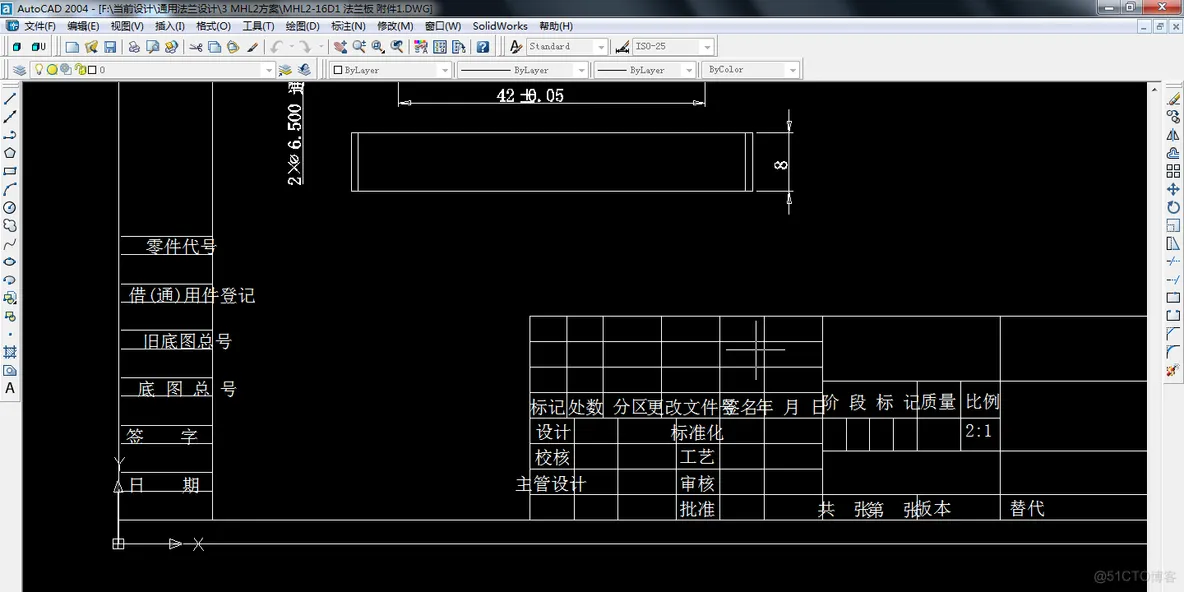1184x592 pixels.
Task: Open the 绘图(D) menu
Action: (302, 26)
